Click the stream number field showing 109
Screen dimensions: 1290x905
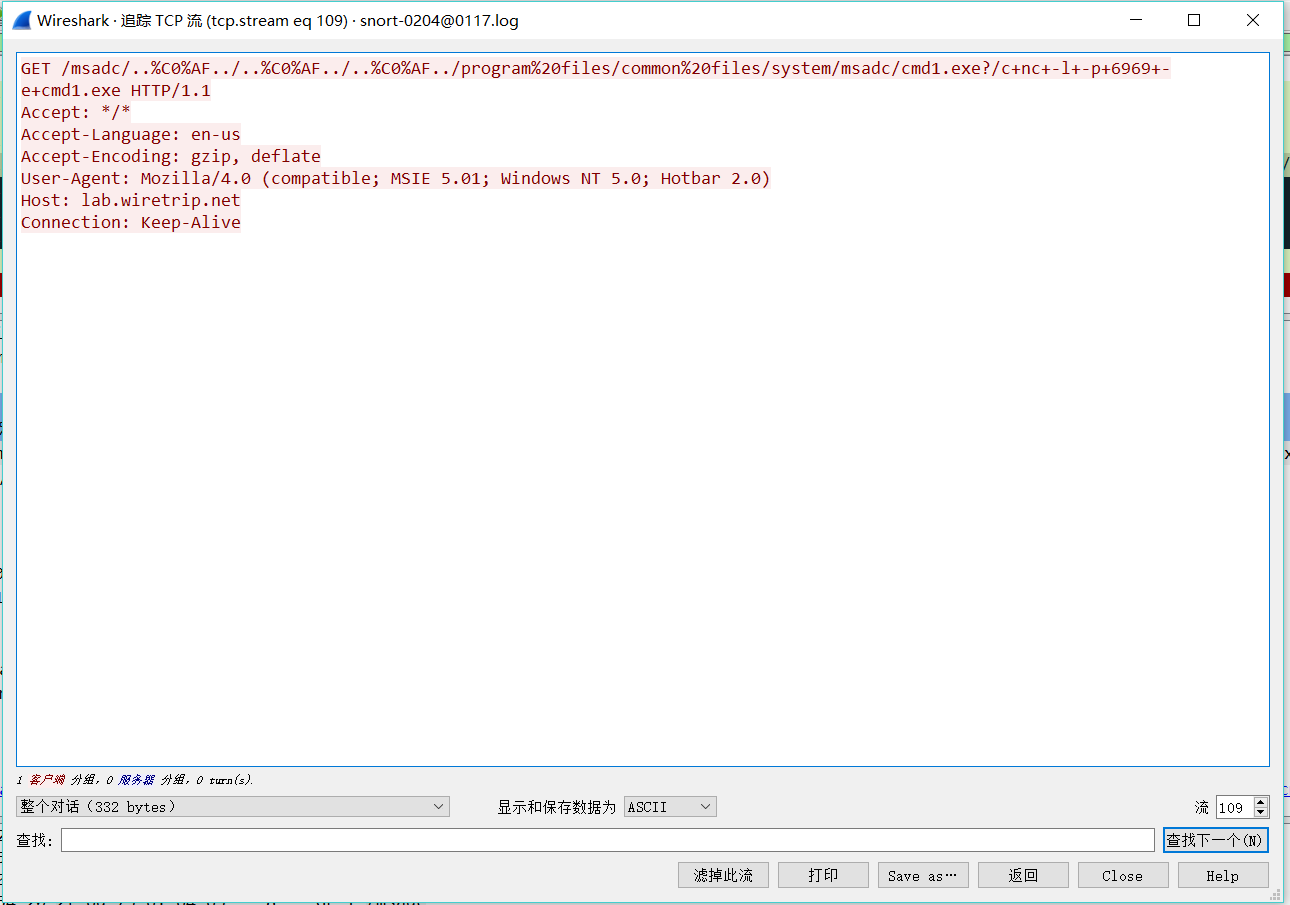1234,807
